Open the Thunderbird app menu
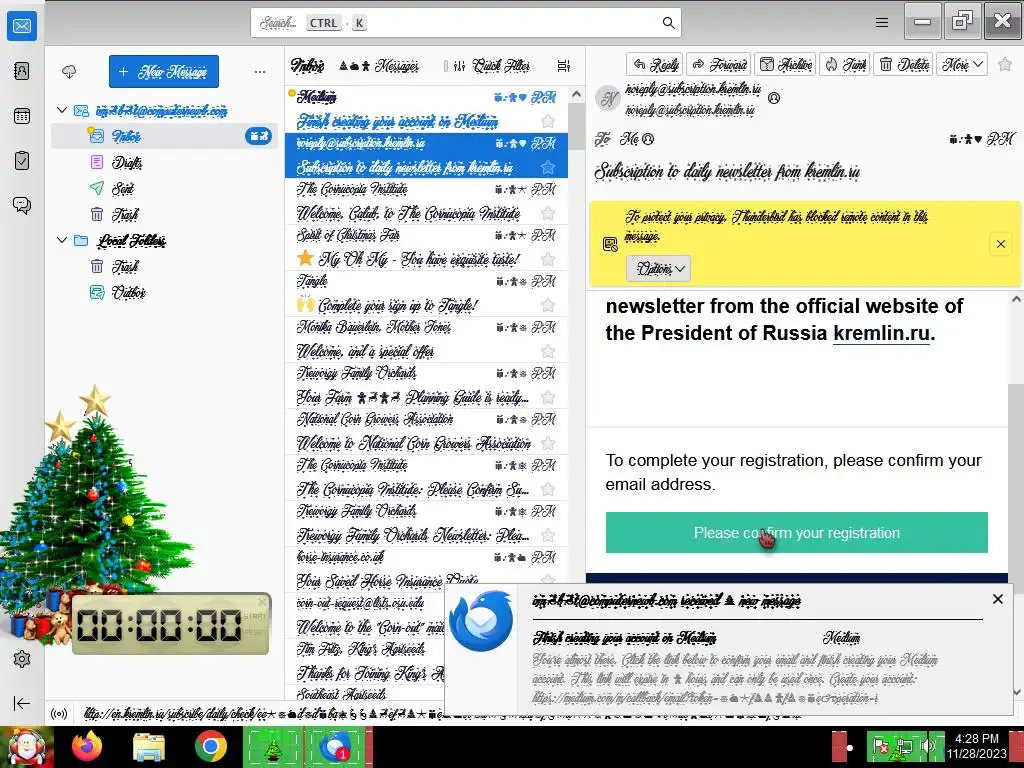The image size is (1024, 768). pos(882,23)
